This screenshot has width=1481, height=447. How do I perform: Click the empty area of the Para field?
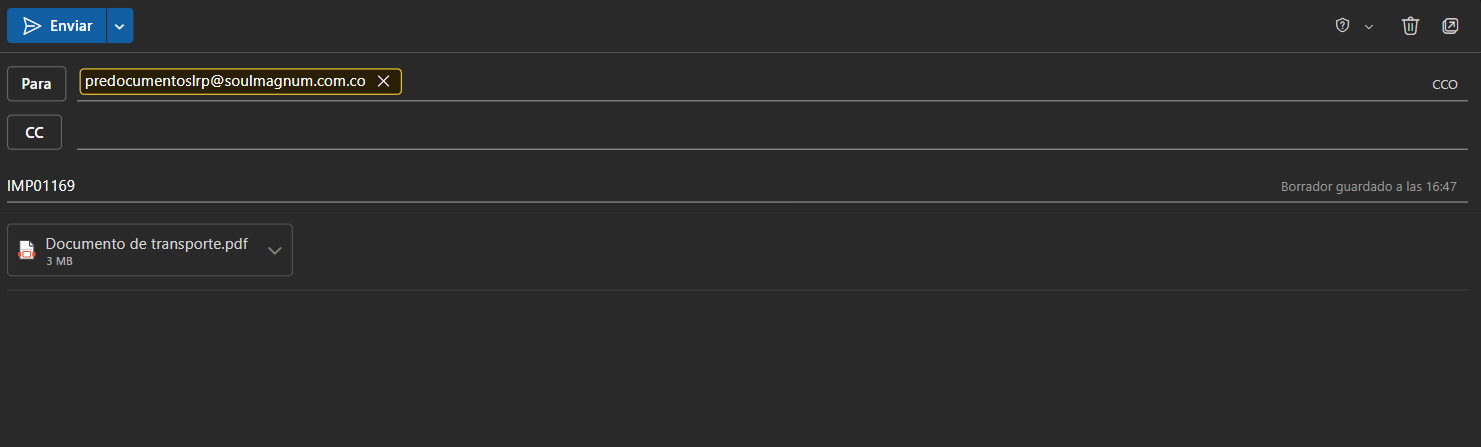(x=900, y=82)
